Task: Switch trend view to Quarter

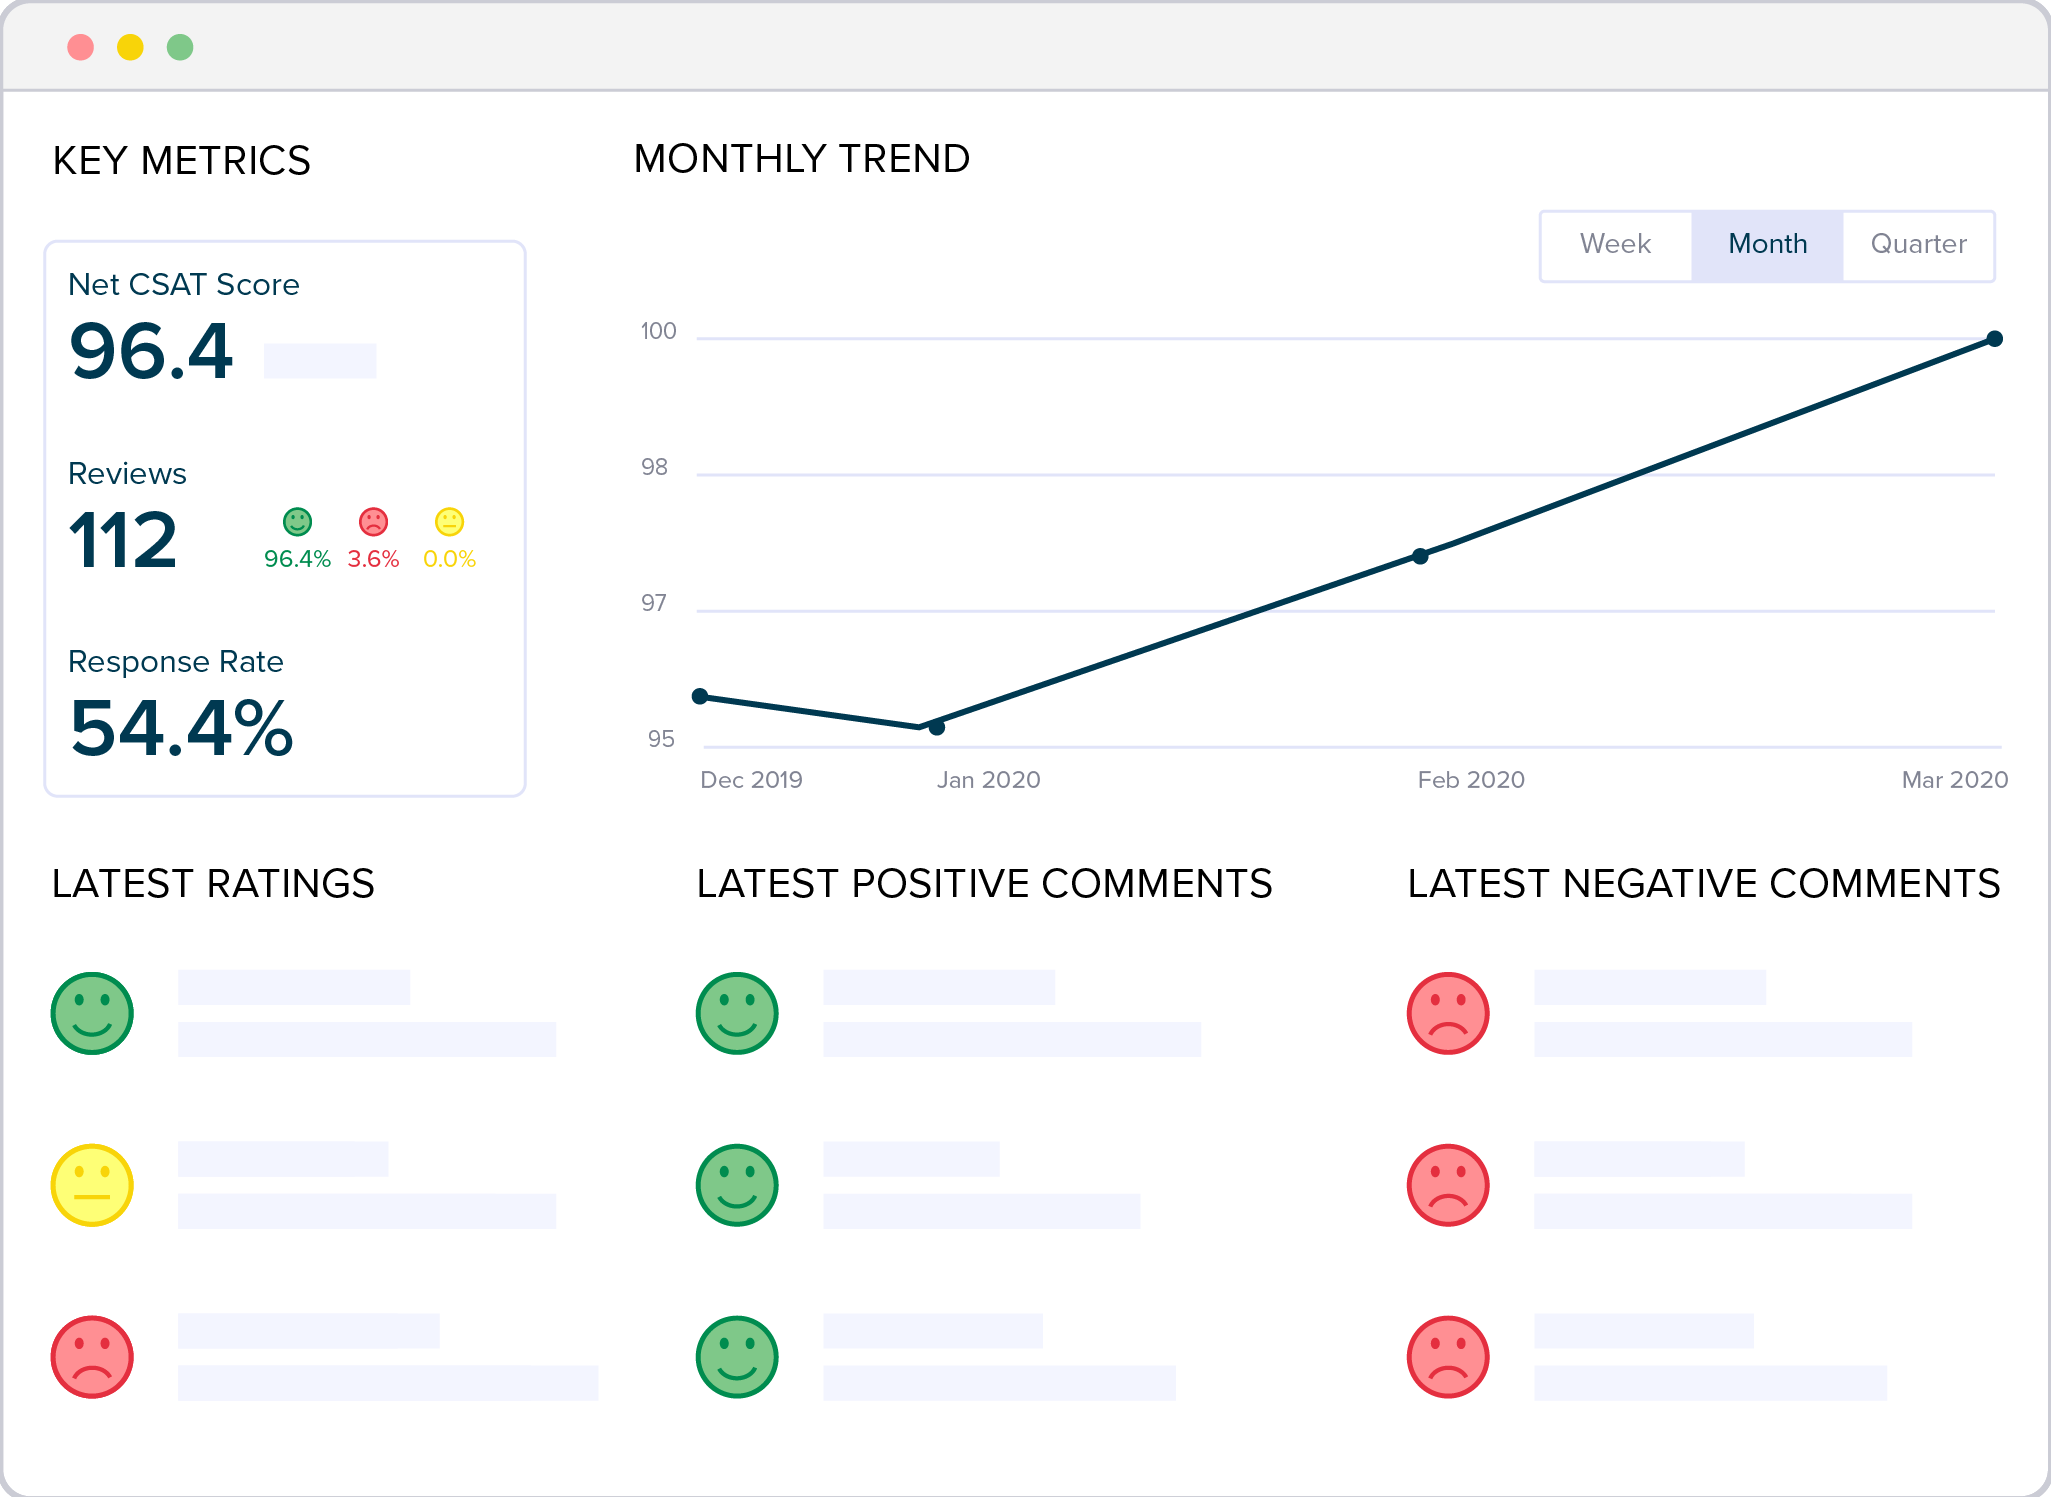Action: [1918, 245]
